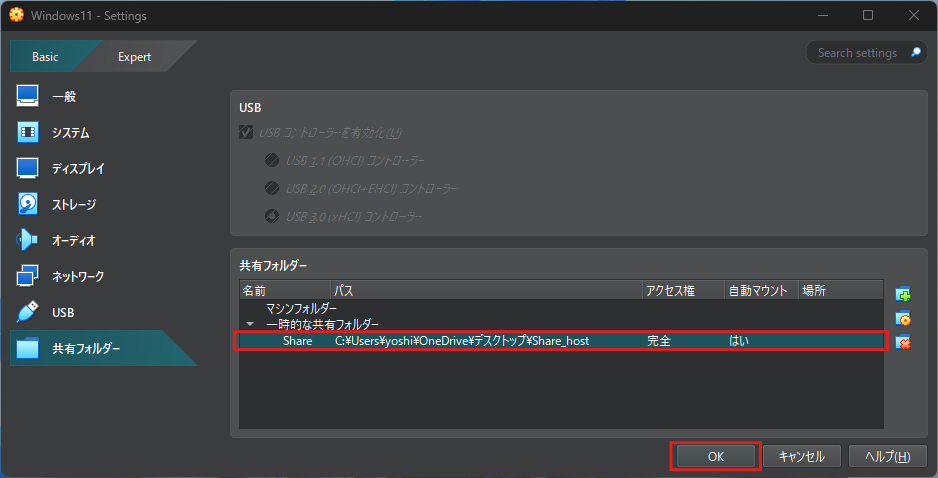
Task: Click the edit shared folder icon
Action: (903, 318)
